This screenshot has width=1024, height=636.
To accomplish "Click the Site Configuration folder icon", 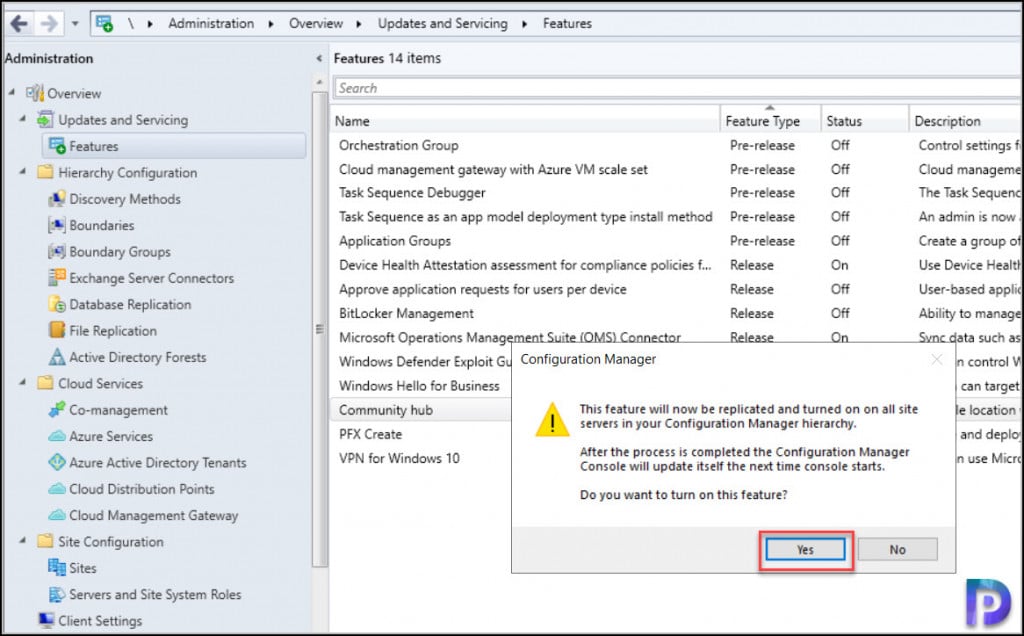I will click(x=45, y=541).
